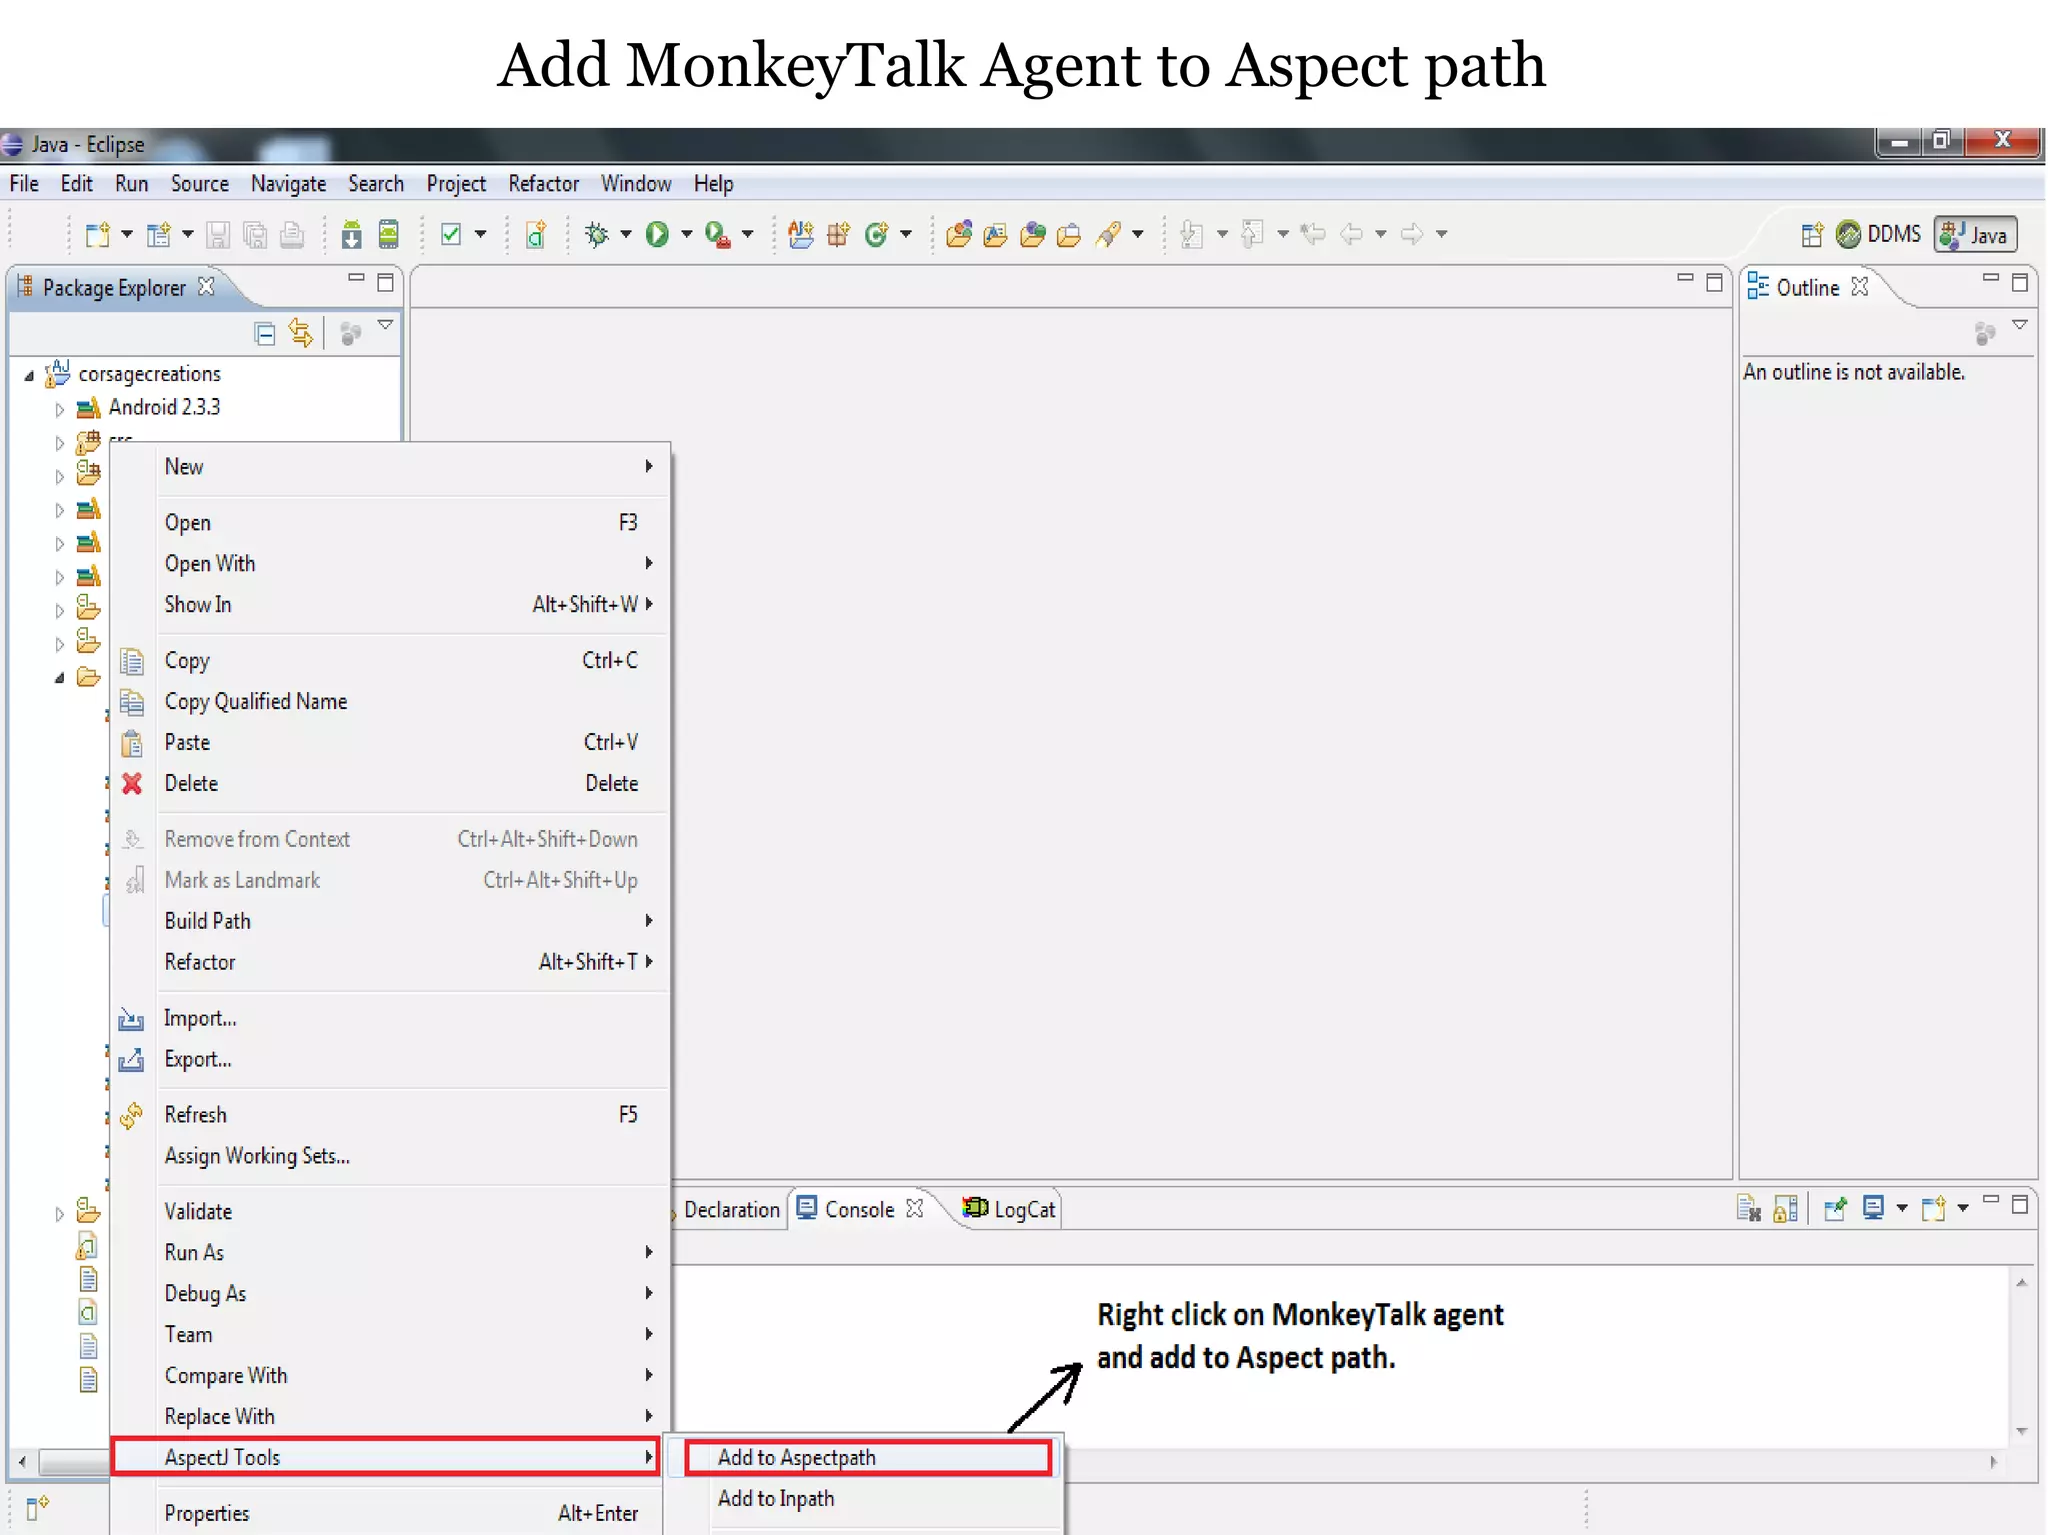
Task: Click Console vertical scrollbar down arrow
Action: pyautogui.click(x=2022, y=1432)
